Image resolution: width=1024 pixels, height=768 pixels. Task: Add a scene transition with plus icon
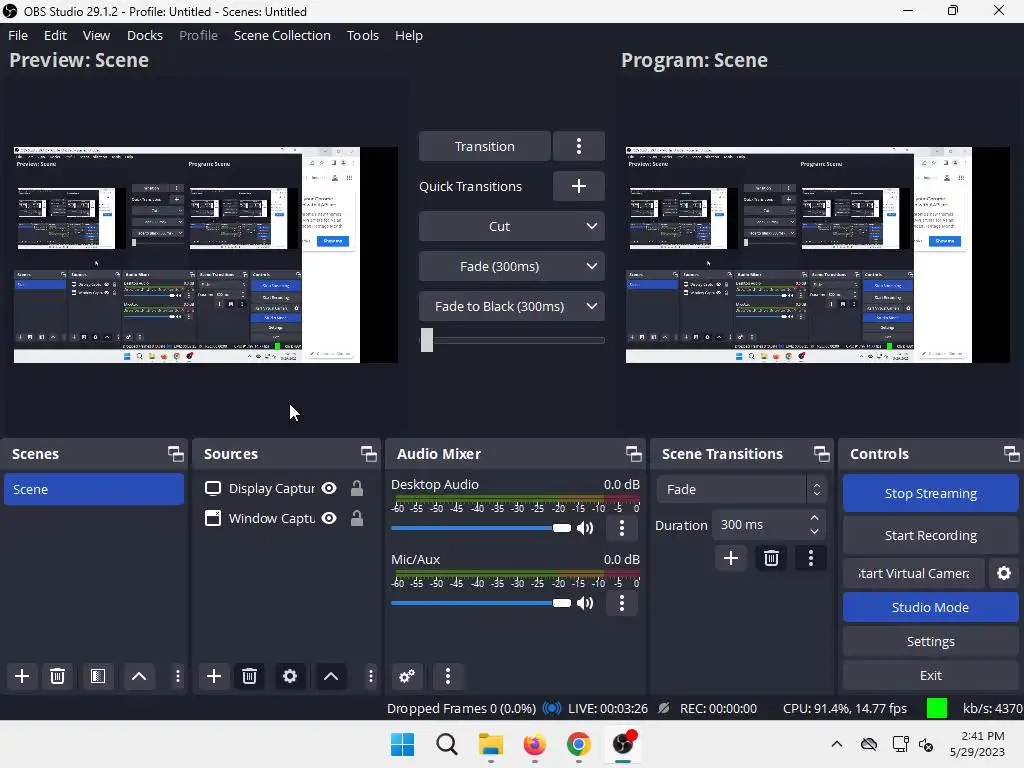tap(731, 558)
